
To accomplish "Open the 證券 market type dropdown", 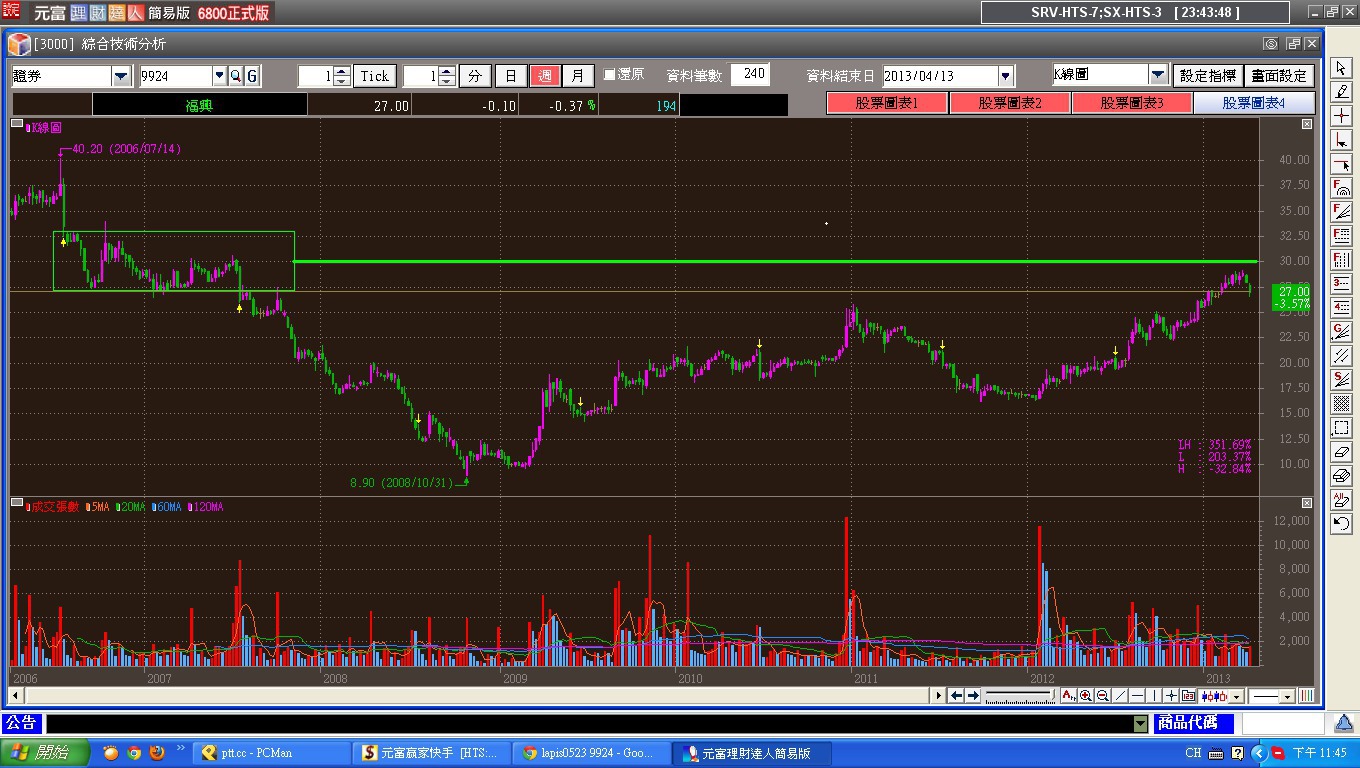I will coord(121,76).
